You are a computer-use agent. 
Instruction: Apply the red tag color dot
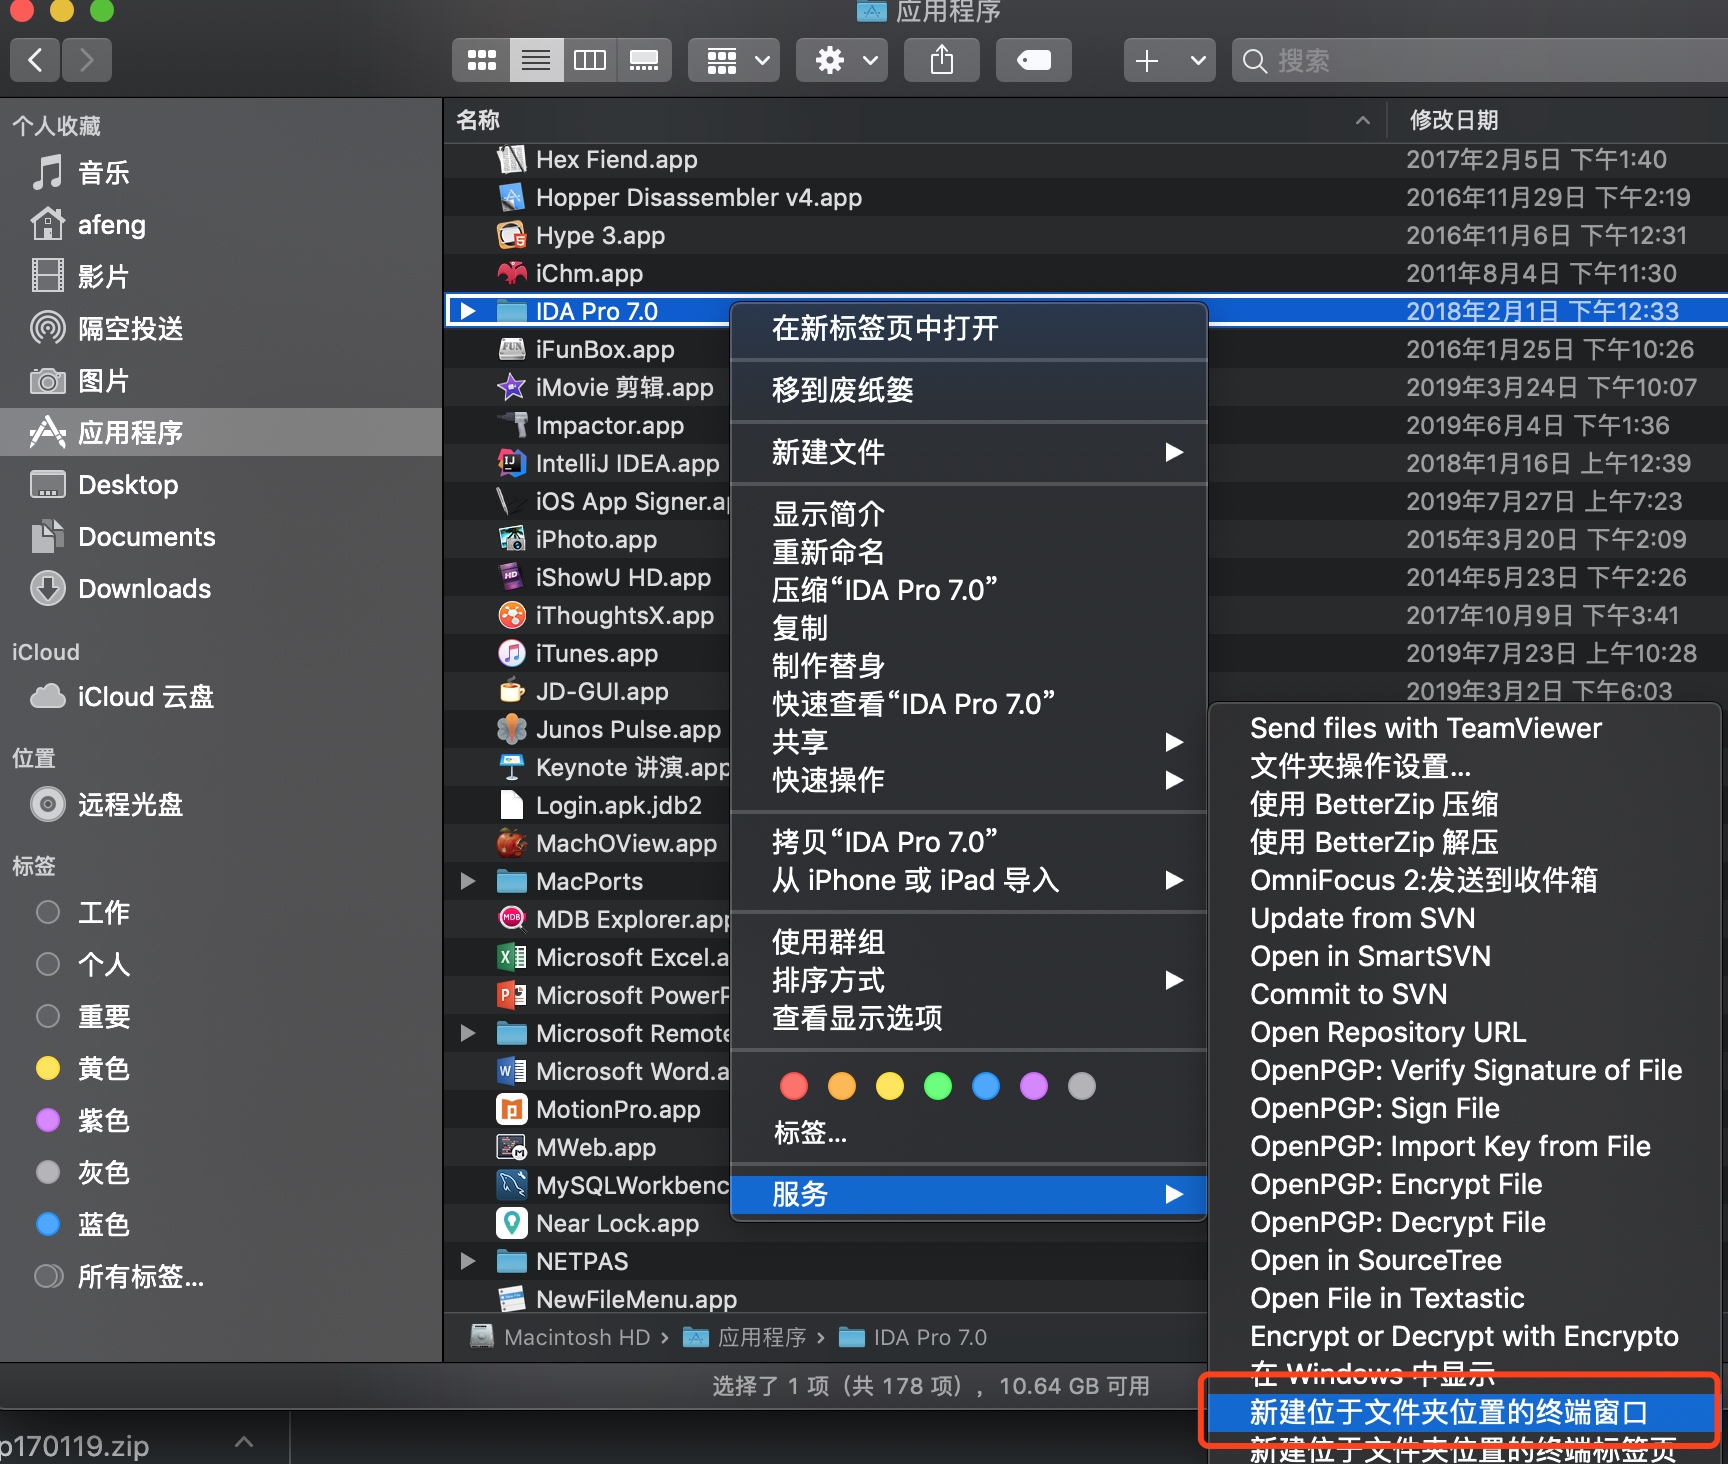click(794, 1086)
